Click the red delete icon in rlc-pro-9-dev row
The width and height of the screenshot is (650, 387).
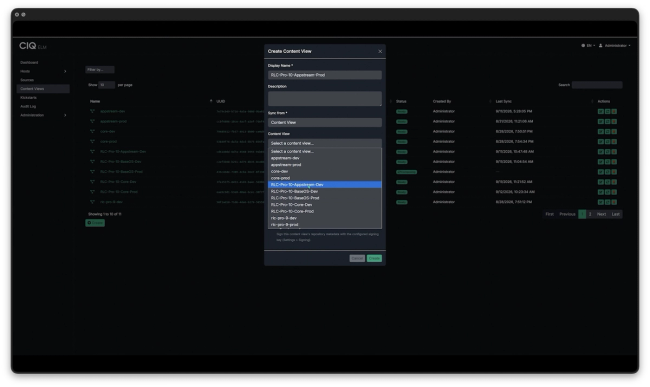614,202
